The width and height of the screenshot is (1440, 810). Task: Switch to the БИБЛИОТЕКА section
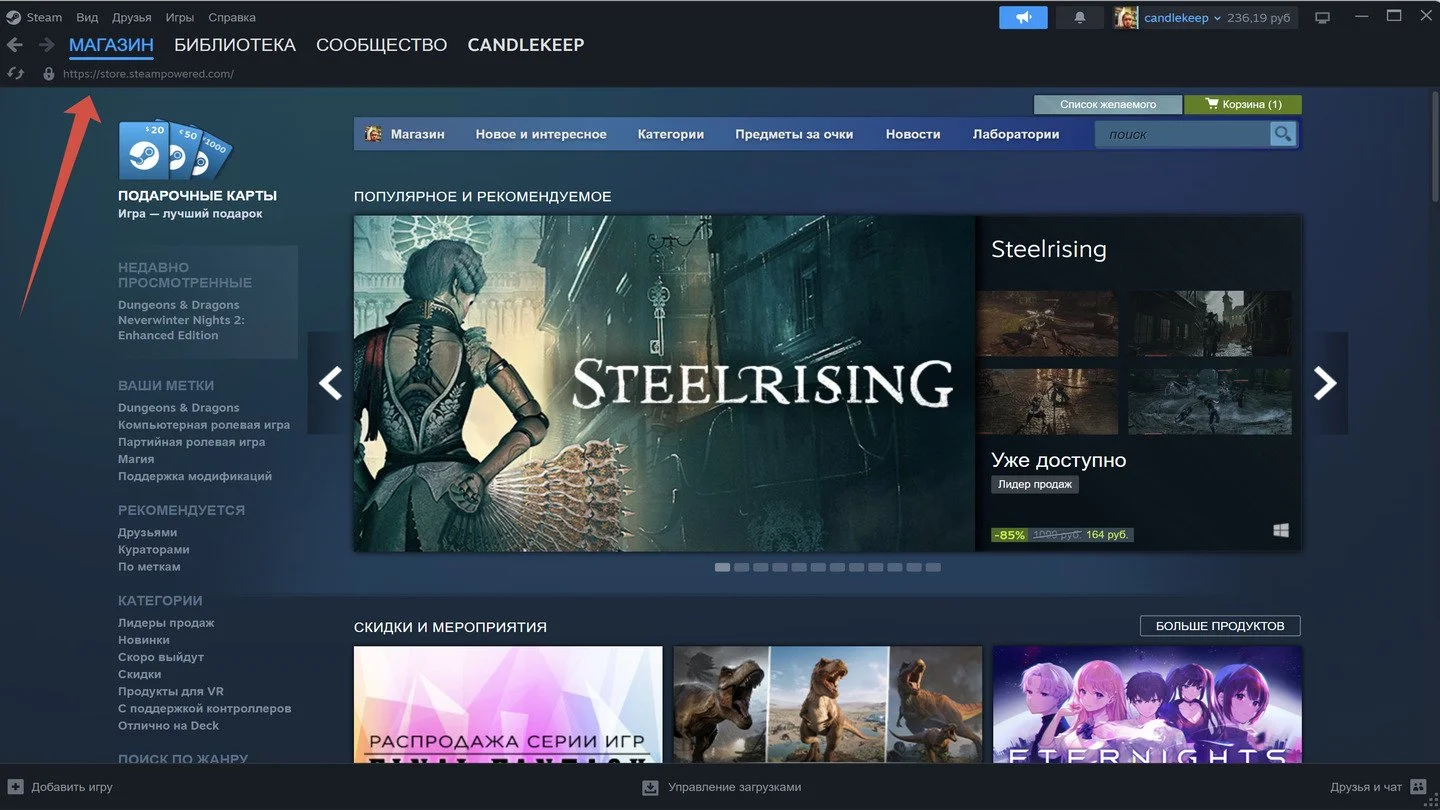[235, 45]
